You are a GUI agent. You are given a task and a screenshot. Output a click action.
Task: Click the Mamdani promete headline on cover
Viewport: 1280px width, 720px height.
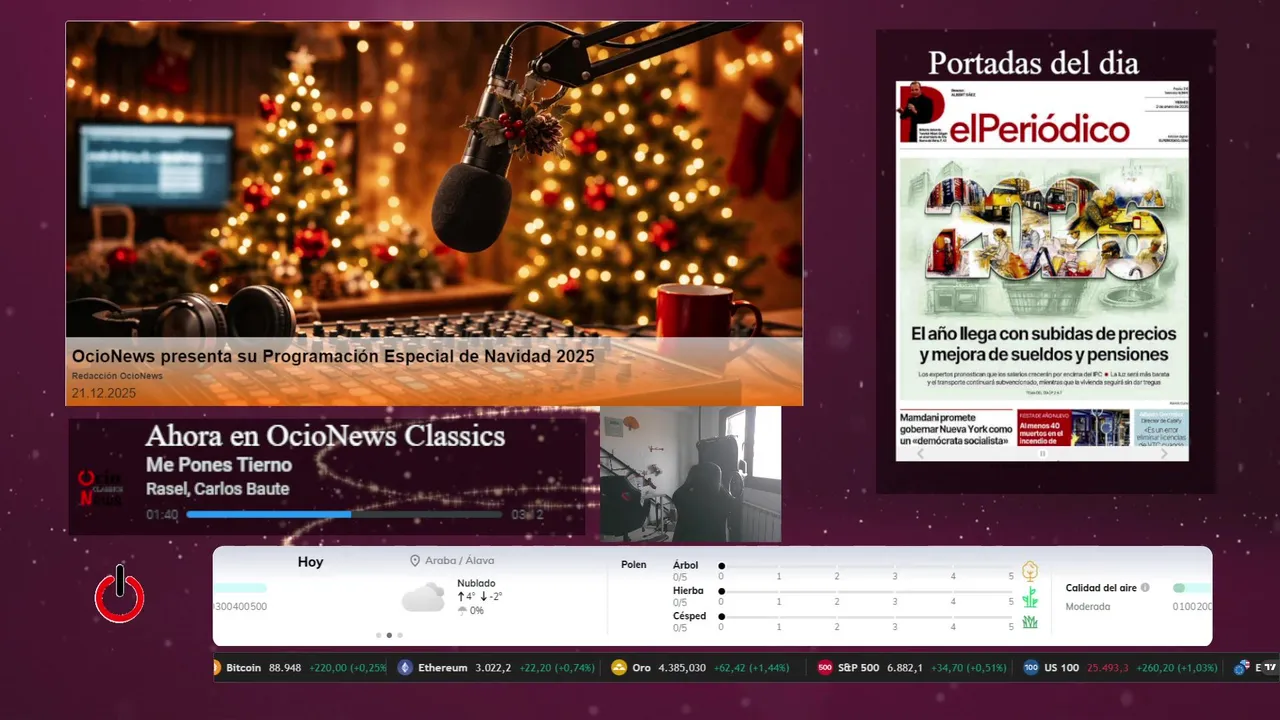956,429
